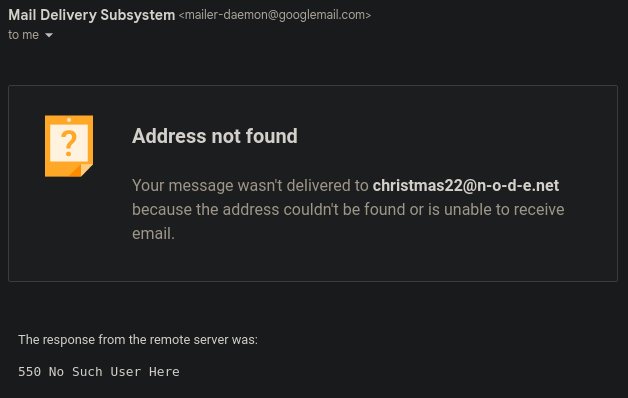Expand recipient details arrow beside "to me"
Screen dimensions: 628x398
tap(49, 35)
